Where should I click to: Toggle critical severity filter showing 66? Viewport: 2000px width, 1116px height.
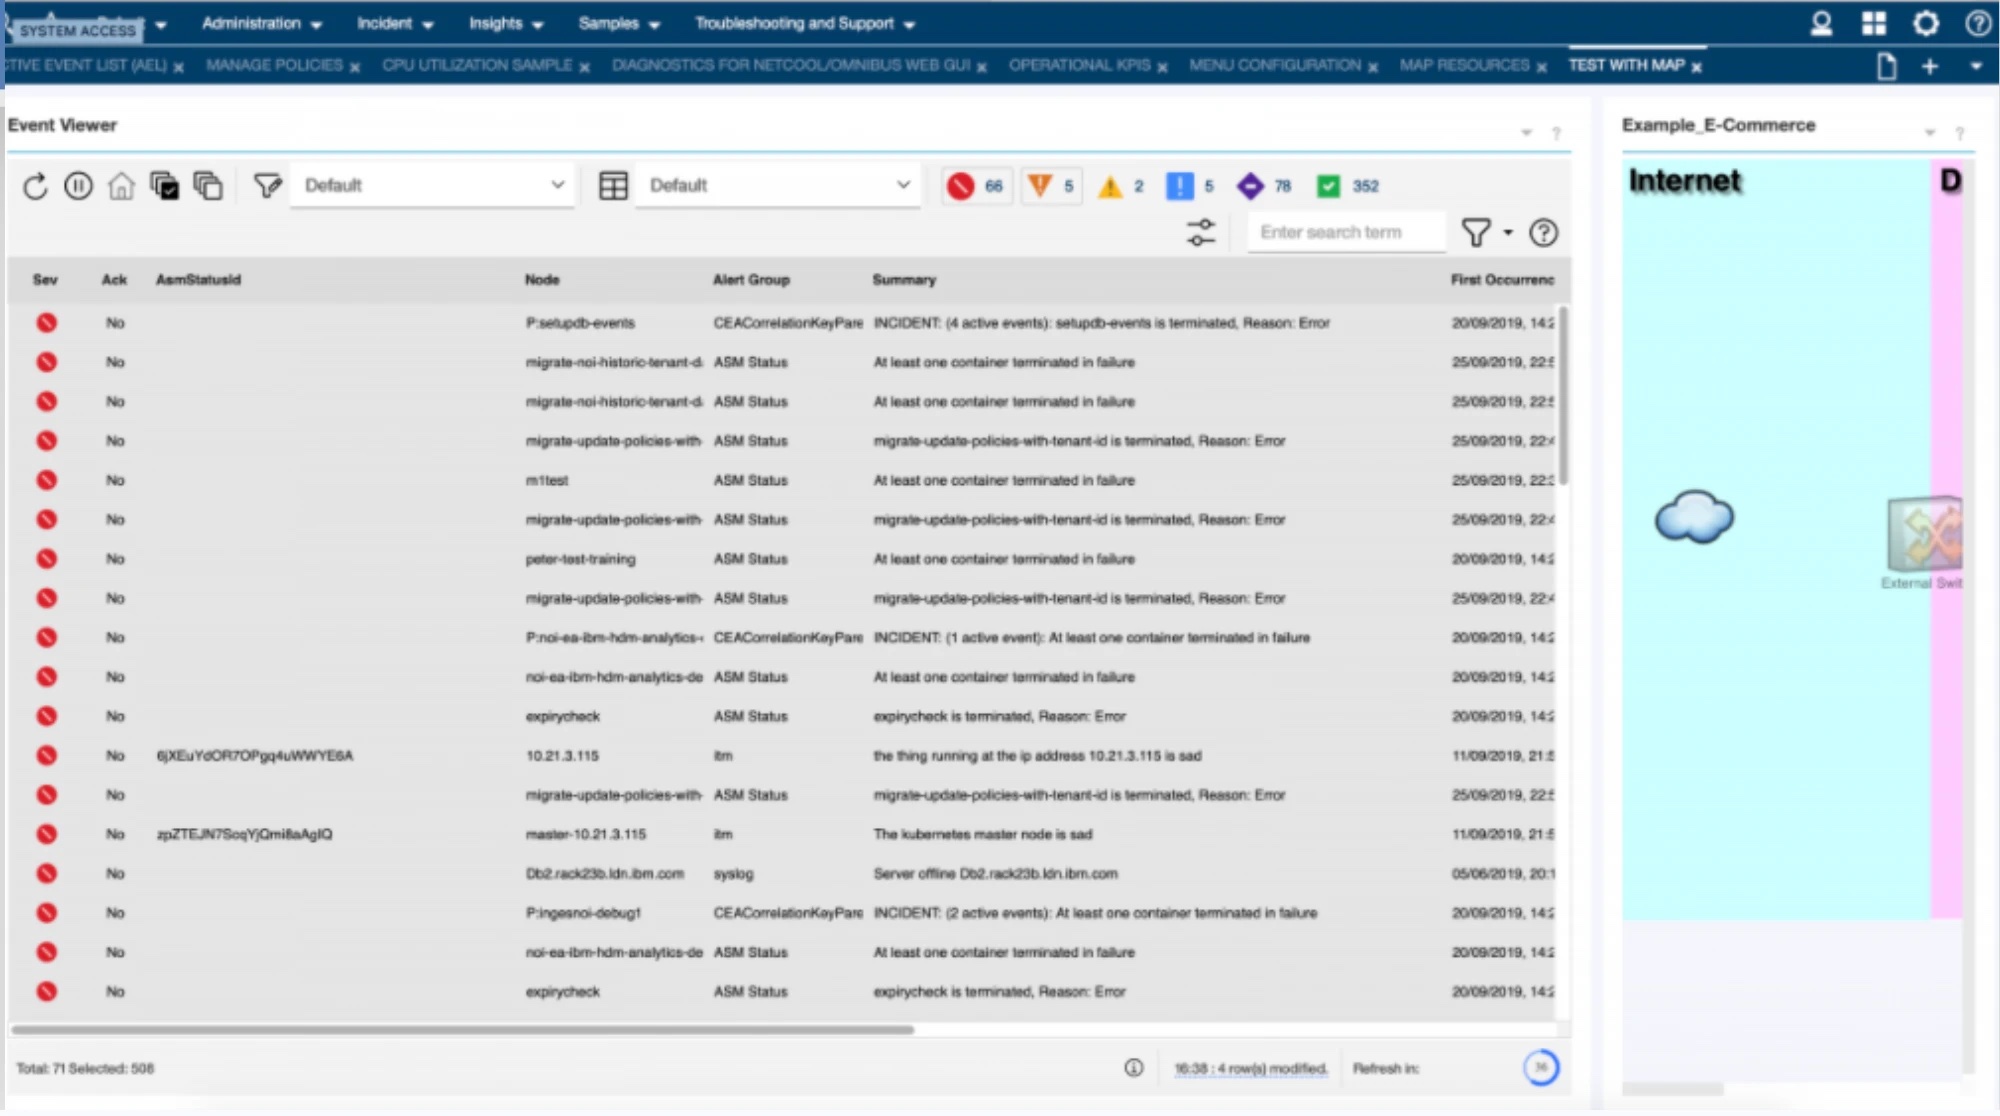coord(975,186)
